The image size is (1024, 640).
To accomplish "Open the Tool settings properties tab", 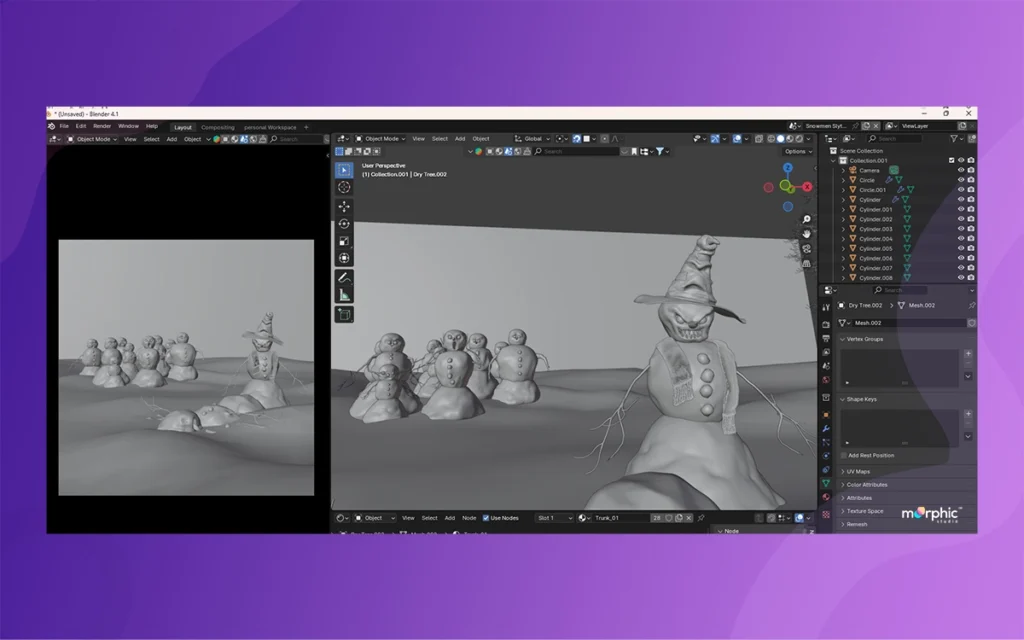I will 826,307.
